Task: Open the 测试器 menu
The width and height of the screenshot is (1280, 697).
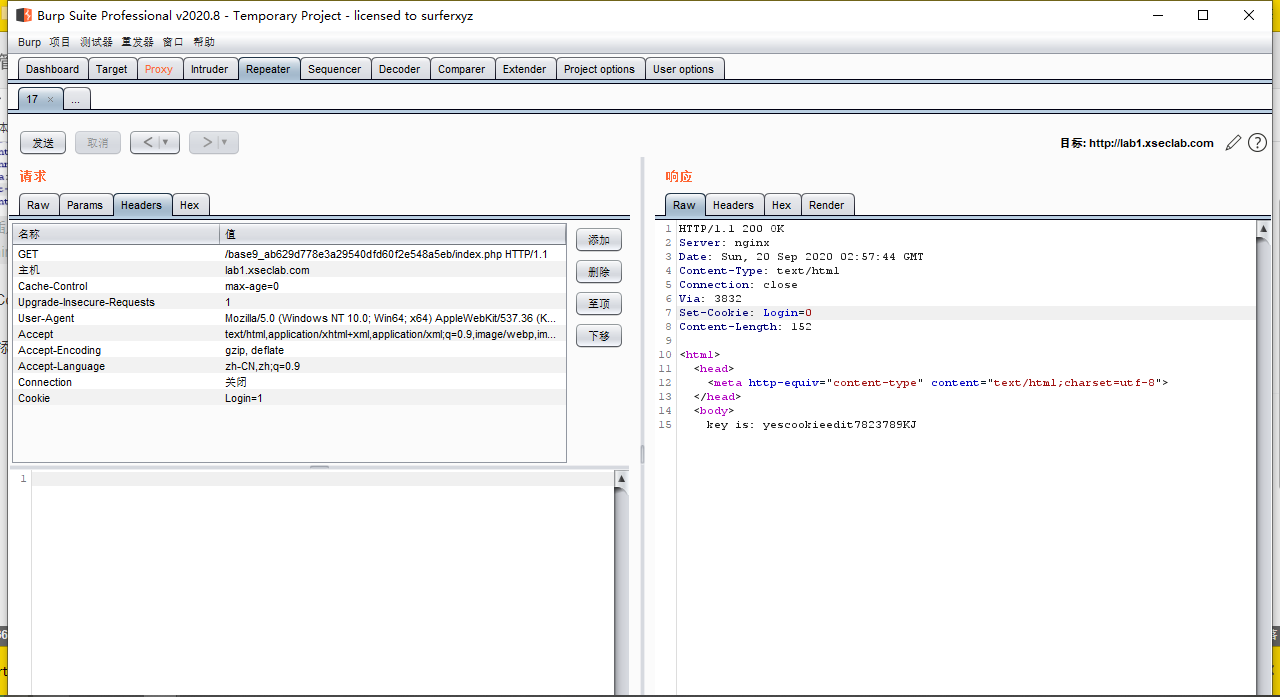Action: click(96, 42)
